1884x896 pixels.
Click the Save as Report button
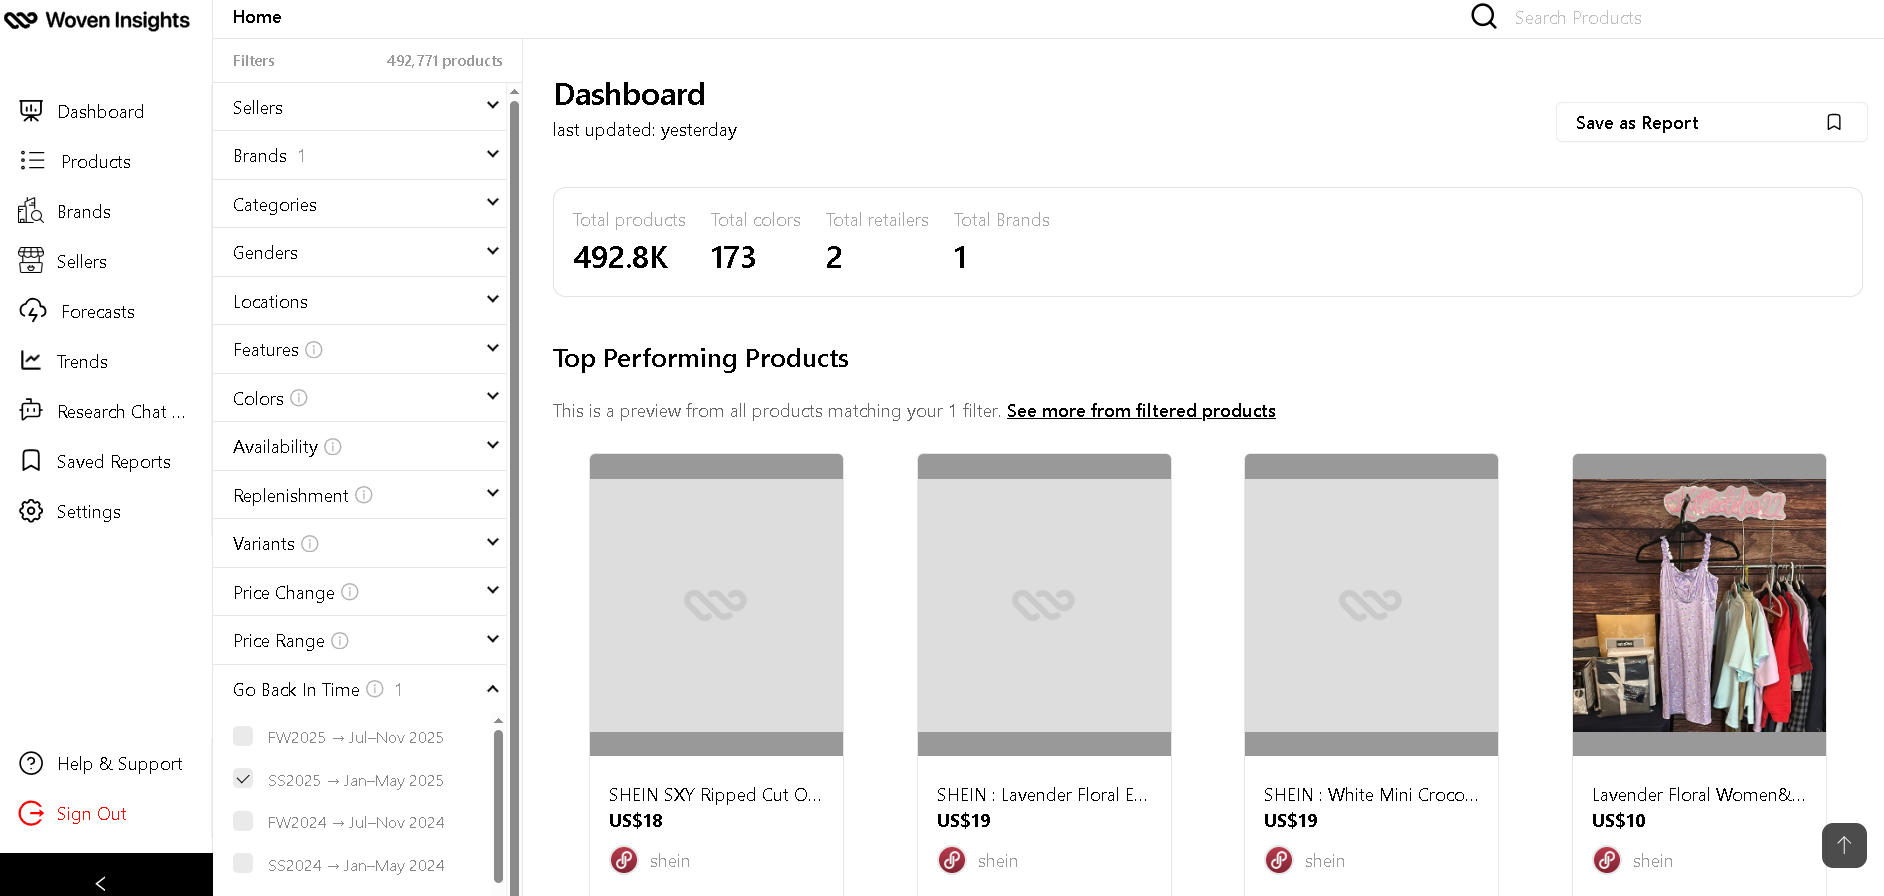1710,122
